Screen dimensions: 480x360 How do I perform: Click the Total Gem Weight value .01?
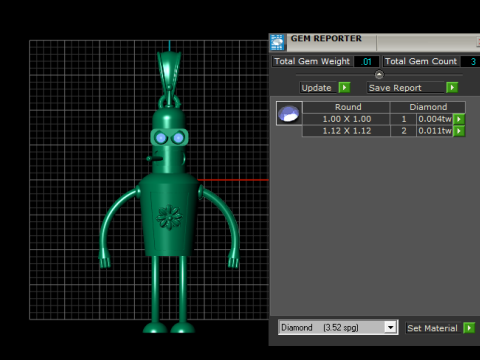tap(366, 62)
